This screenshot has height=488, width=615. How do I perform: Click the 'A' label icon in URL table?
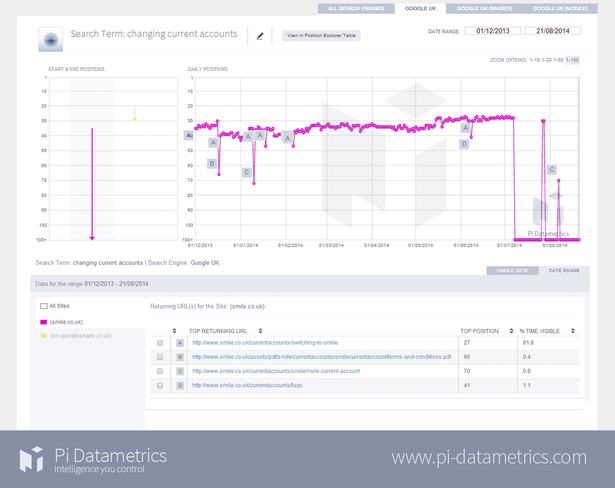[x=179, y=342]
